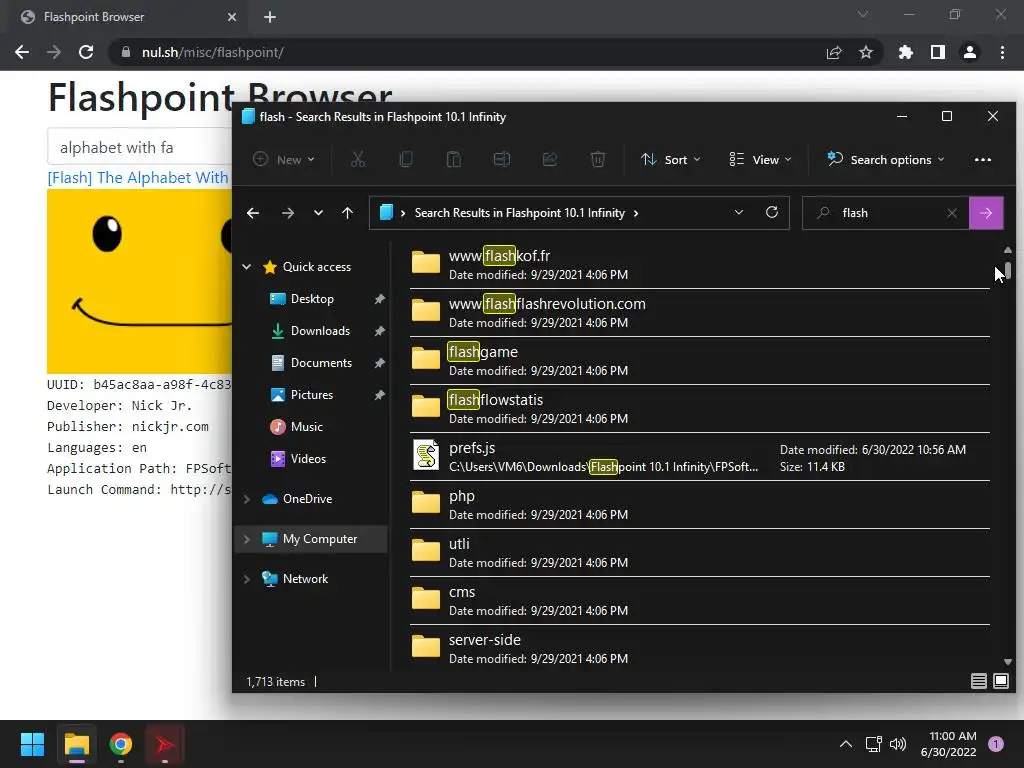This screenshot has width=1024, height=768.
Task: Open the New dropdown in Explorer toolbar
Action: click(284, 159)
